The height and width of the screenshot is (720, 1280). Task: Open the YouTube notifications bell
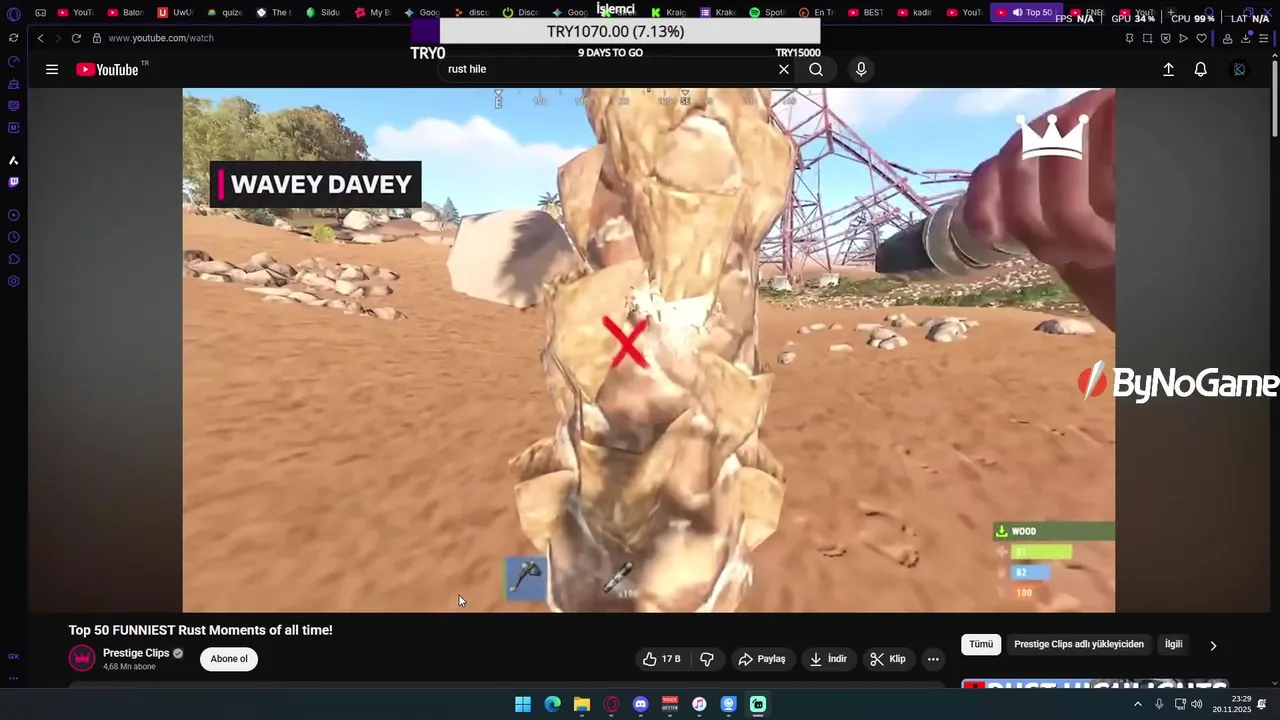coord(1201,69)
